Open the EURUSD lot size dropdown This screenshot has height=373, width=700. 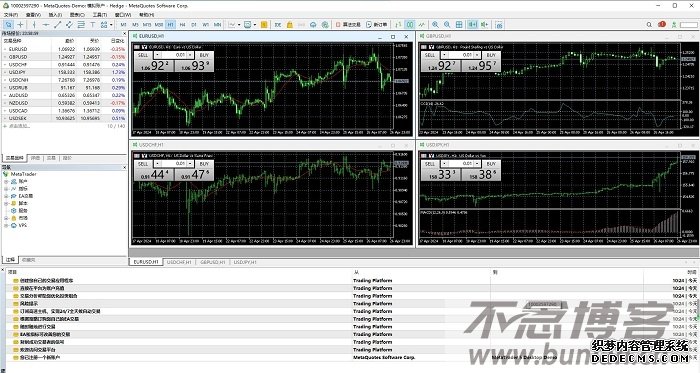158,55
